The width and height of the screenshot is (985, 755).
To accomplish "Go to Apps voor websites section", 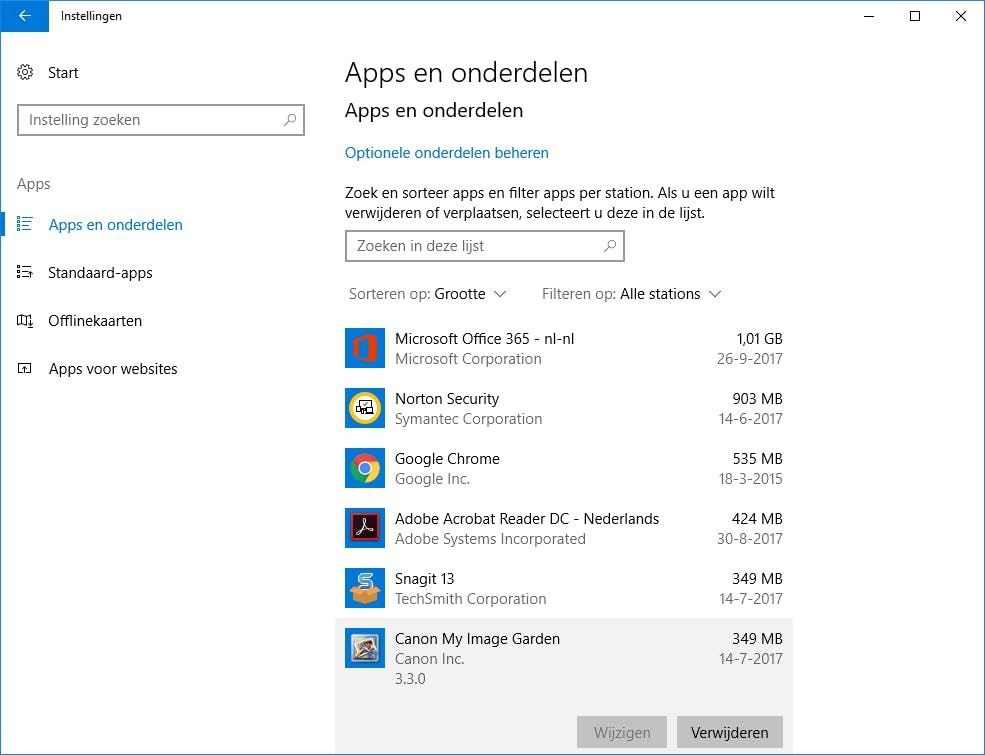I will 113,369.
